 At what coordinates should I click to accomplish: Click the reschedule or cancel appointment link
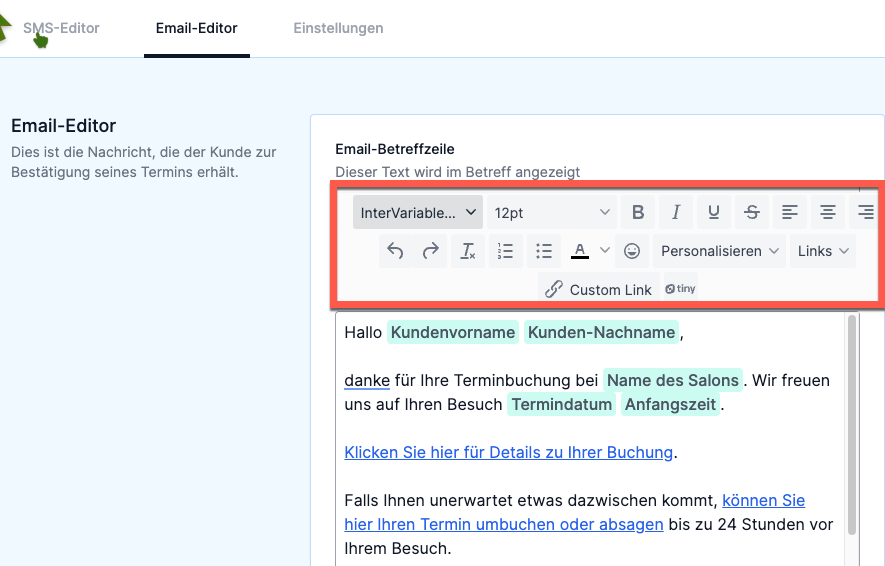pyautogui.click(x=503, y=524)
